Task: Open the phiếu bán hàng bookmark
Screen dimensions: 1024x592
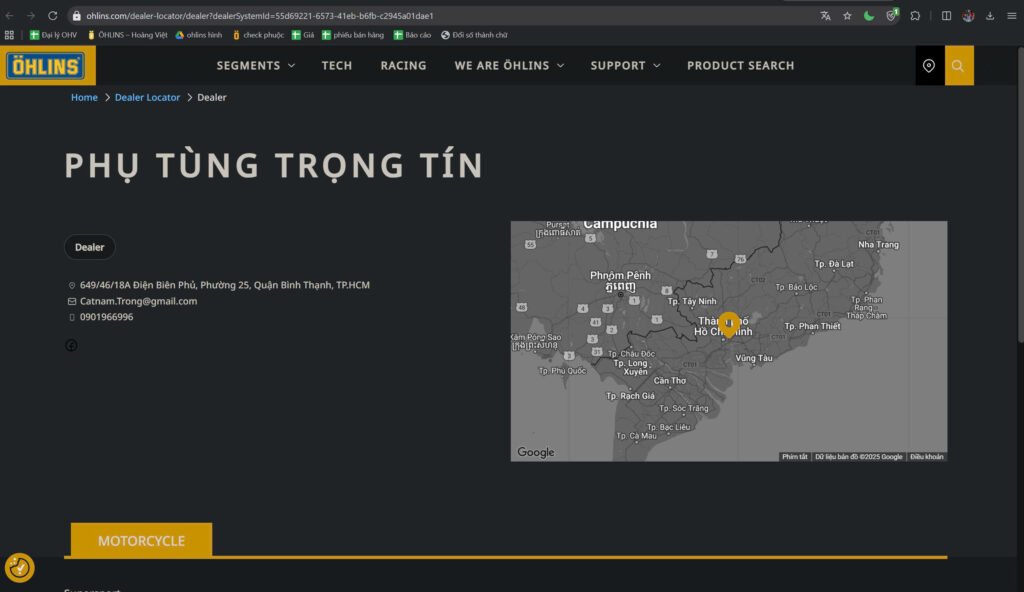Action: pyautogui.click(x=353, y=35)
